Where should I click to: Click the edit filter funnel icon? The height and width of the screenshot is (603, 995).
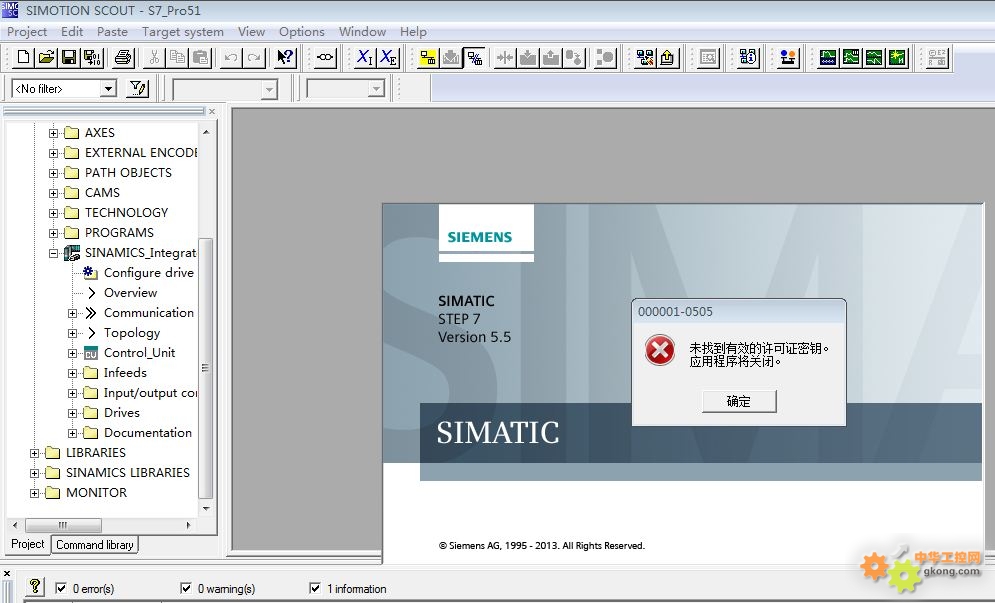click(137, 89)
